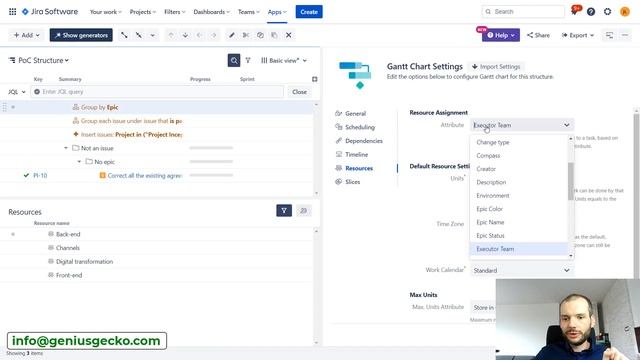The width and height of the screenshot is (640, 360).
Task: Click the copy icon in toolbar
Action: coord(260,35)
